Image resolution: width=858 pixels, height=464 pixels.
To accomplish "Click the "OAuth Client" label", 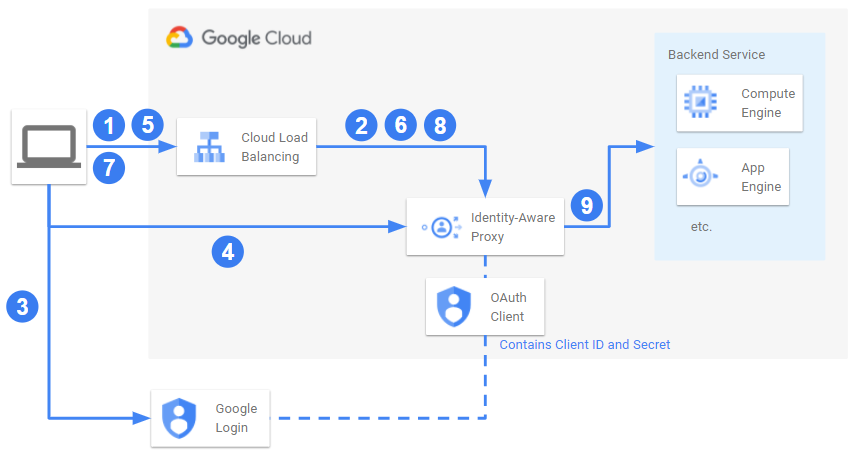I will click(508, 307).
